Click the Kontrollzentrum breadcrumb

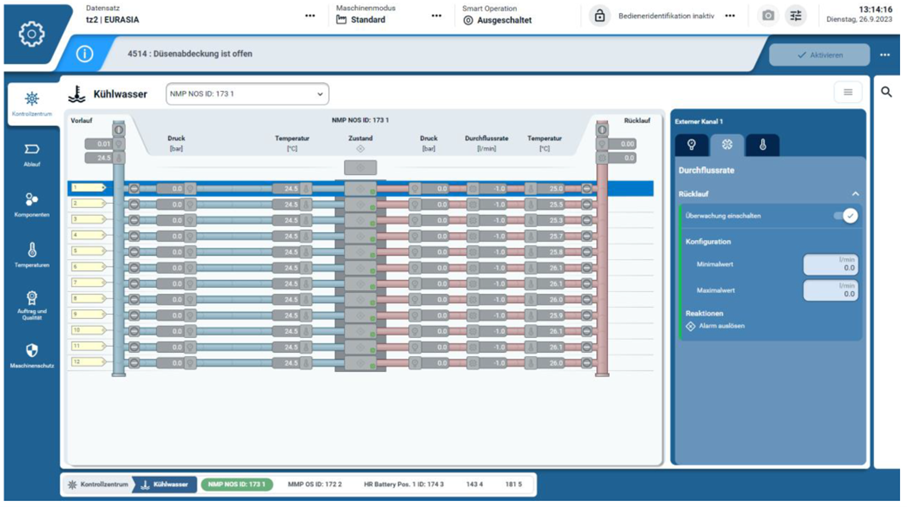(99, 484)
